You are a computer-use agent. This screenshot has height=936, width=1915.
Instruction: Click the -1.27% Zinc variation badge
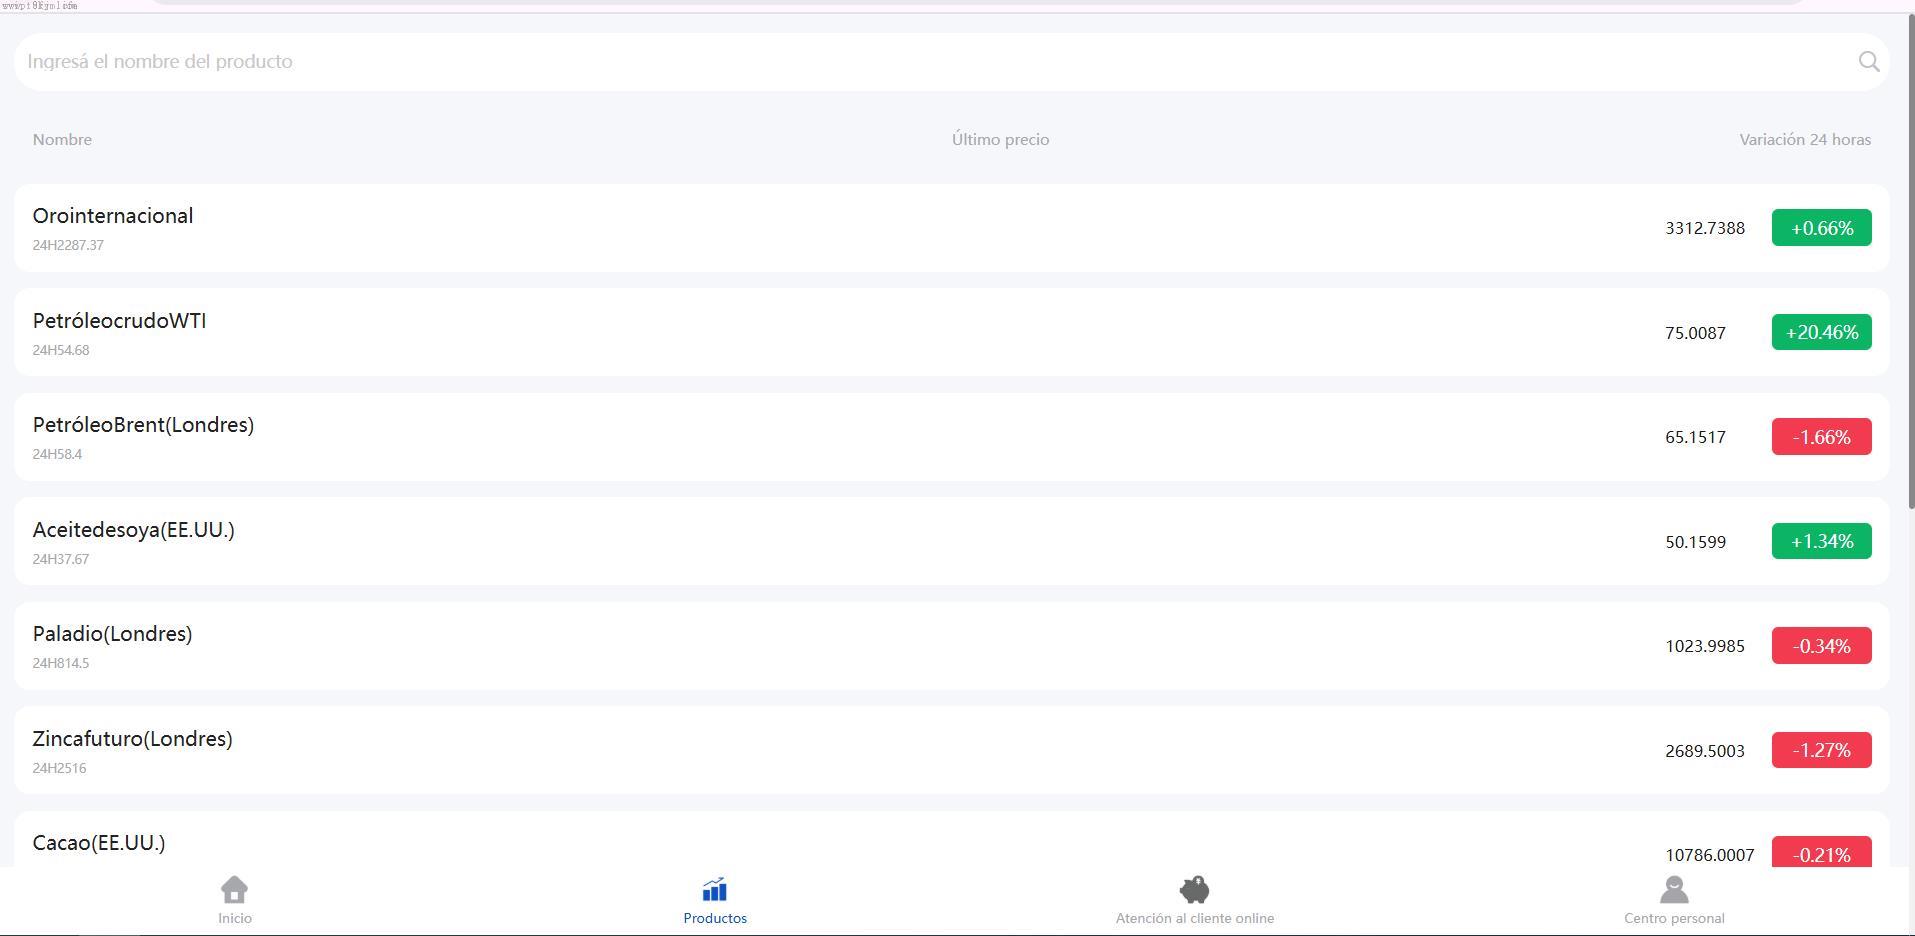pyautogui.click(x=1821, y=750)
